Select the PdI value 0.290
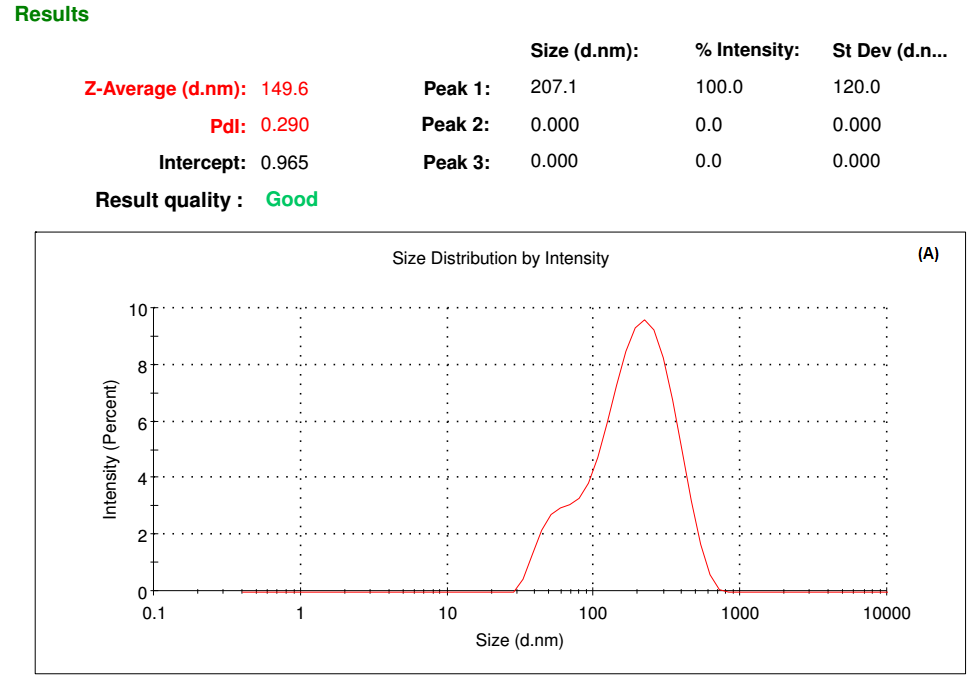978x682 pixels. click(x=284, y=125)
